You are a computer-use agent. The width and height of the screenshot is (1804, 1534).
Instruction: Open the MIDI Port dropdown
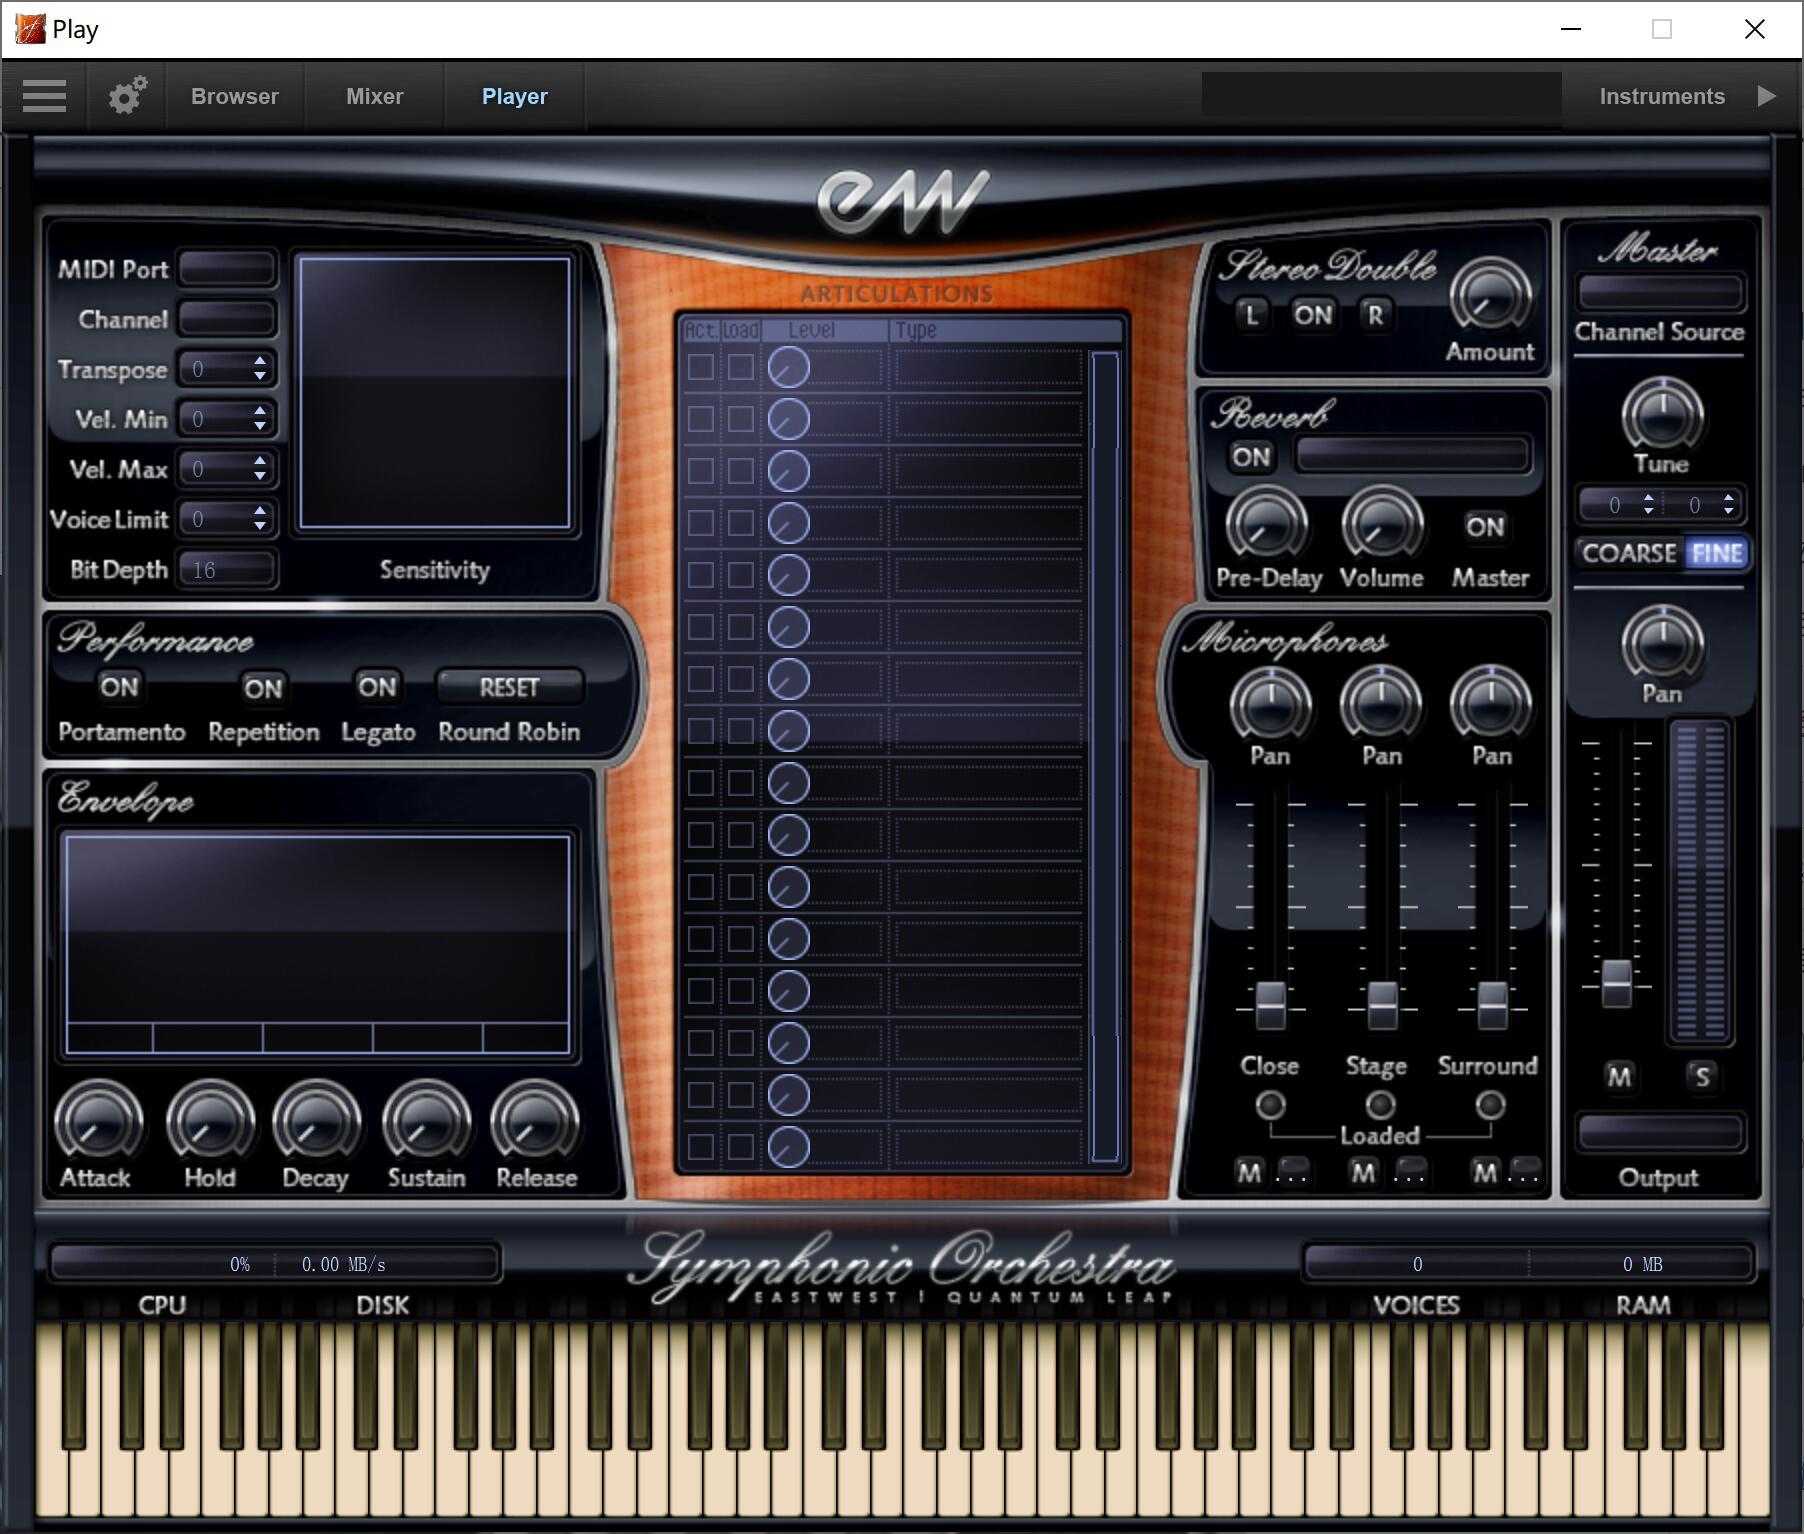[x=227, y=268]
